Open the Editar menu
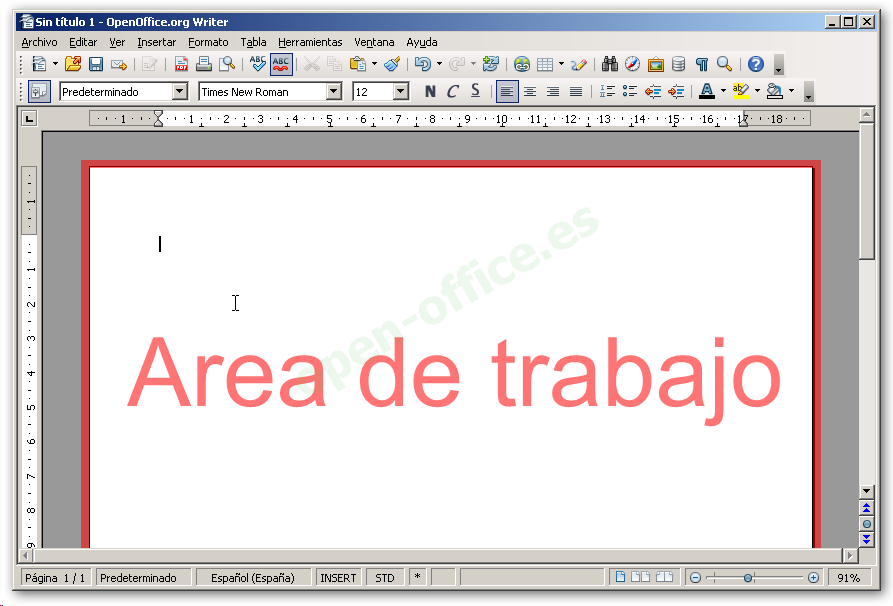Image resolution: width=893 pixels, height=606 pixels. (83, 42)
